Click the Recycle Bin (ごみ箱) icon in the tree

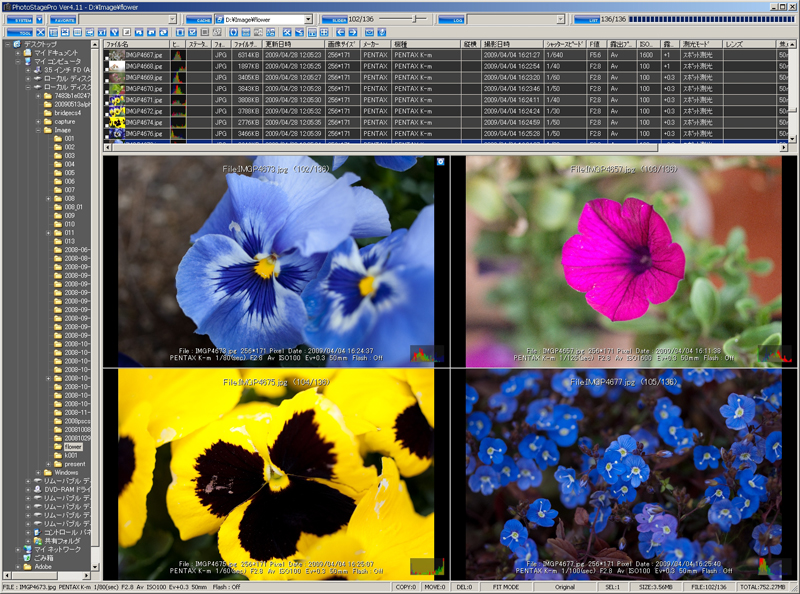[28, 557]
